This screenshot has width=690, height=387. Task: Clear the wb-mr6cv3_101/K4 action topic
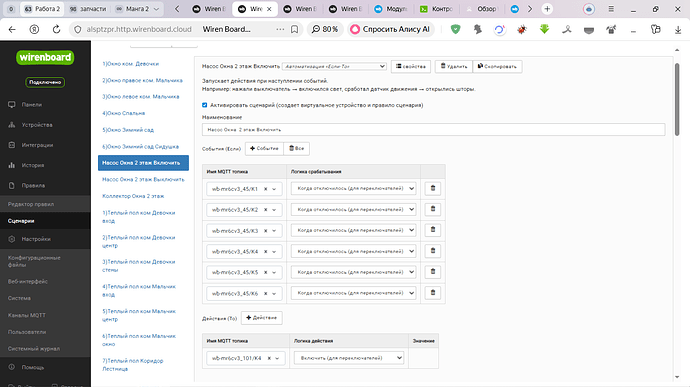coord(269,358)
